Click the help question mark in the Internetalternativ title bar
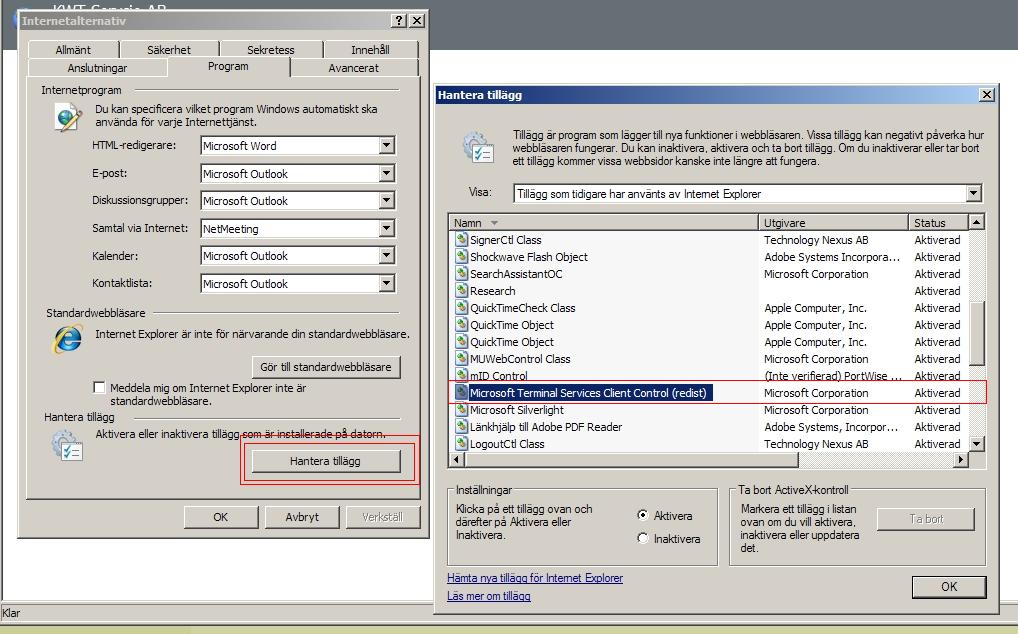The width and height of the screenshot is (1018, 634). 399,21
